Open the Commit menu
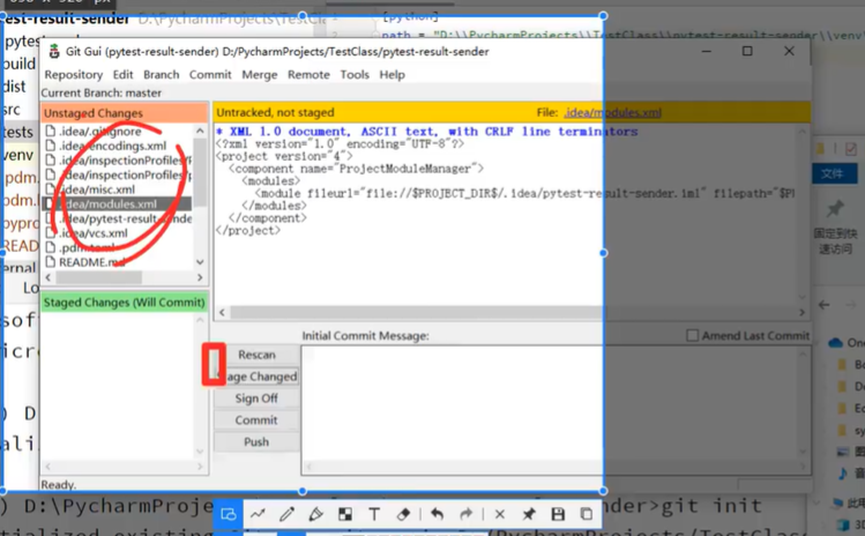The width and height of the screenshot is (865, 536). click(210, 74)
